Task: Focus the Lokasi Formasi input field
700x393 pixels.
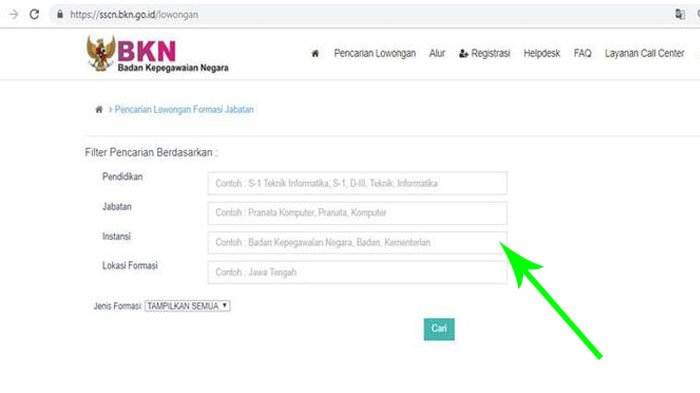Action: coord(357,272)
